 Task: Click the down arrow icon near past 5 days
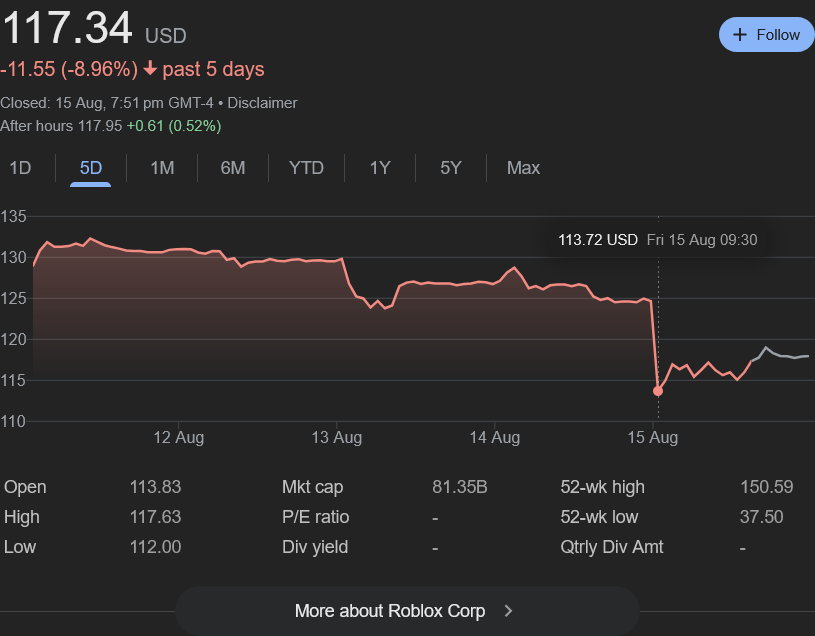point(150,68)
